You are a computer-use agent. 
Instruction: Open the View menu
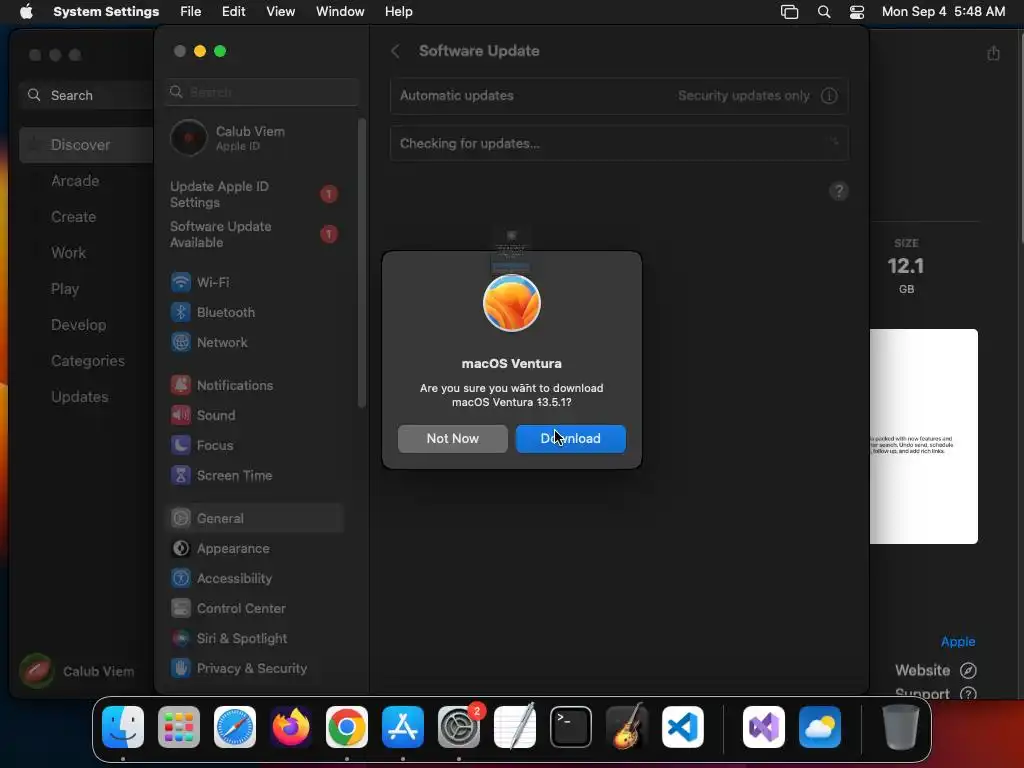tap(281, 12)
